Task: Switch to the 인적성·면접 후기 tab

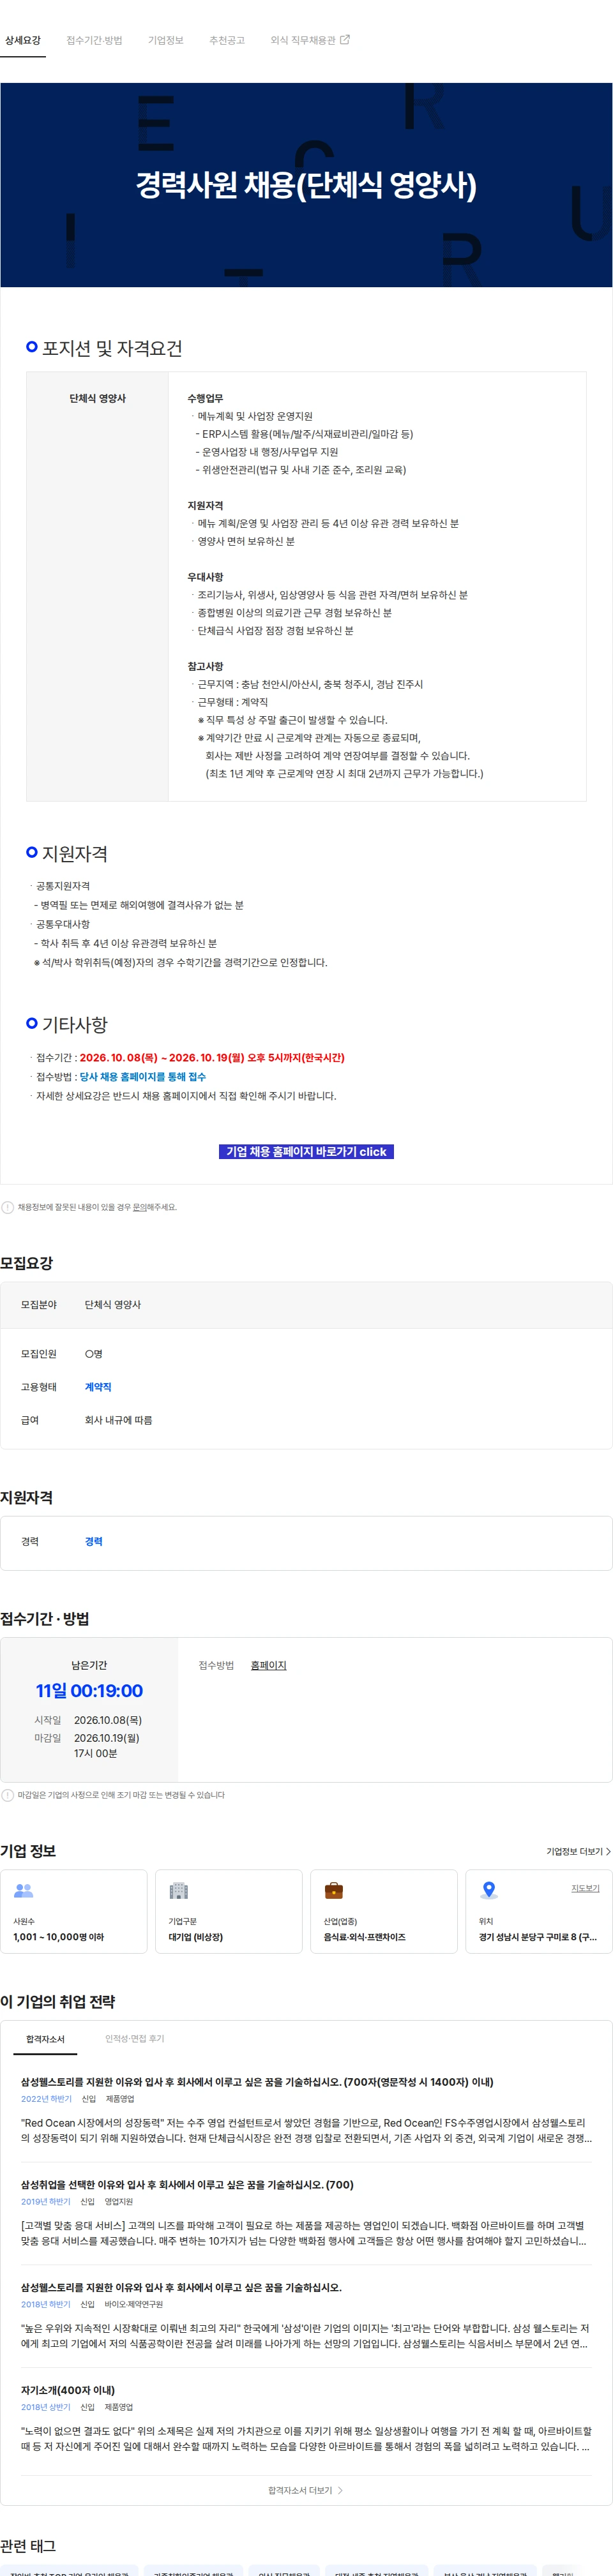Action: click(x=135, y=2038)
